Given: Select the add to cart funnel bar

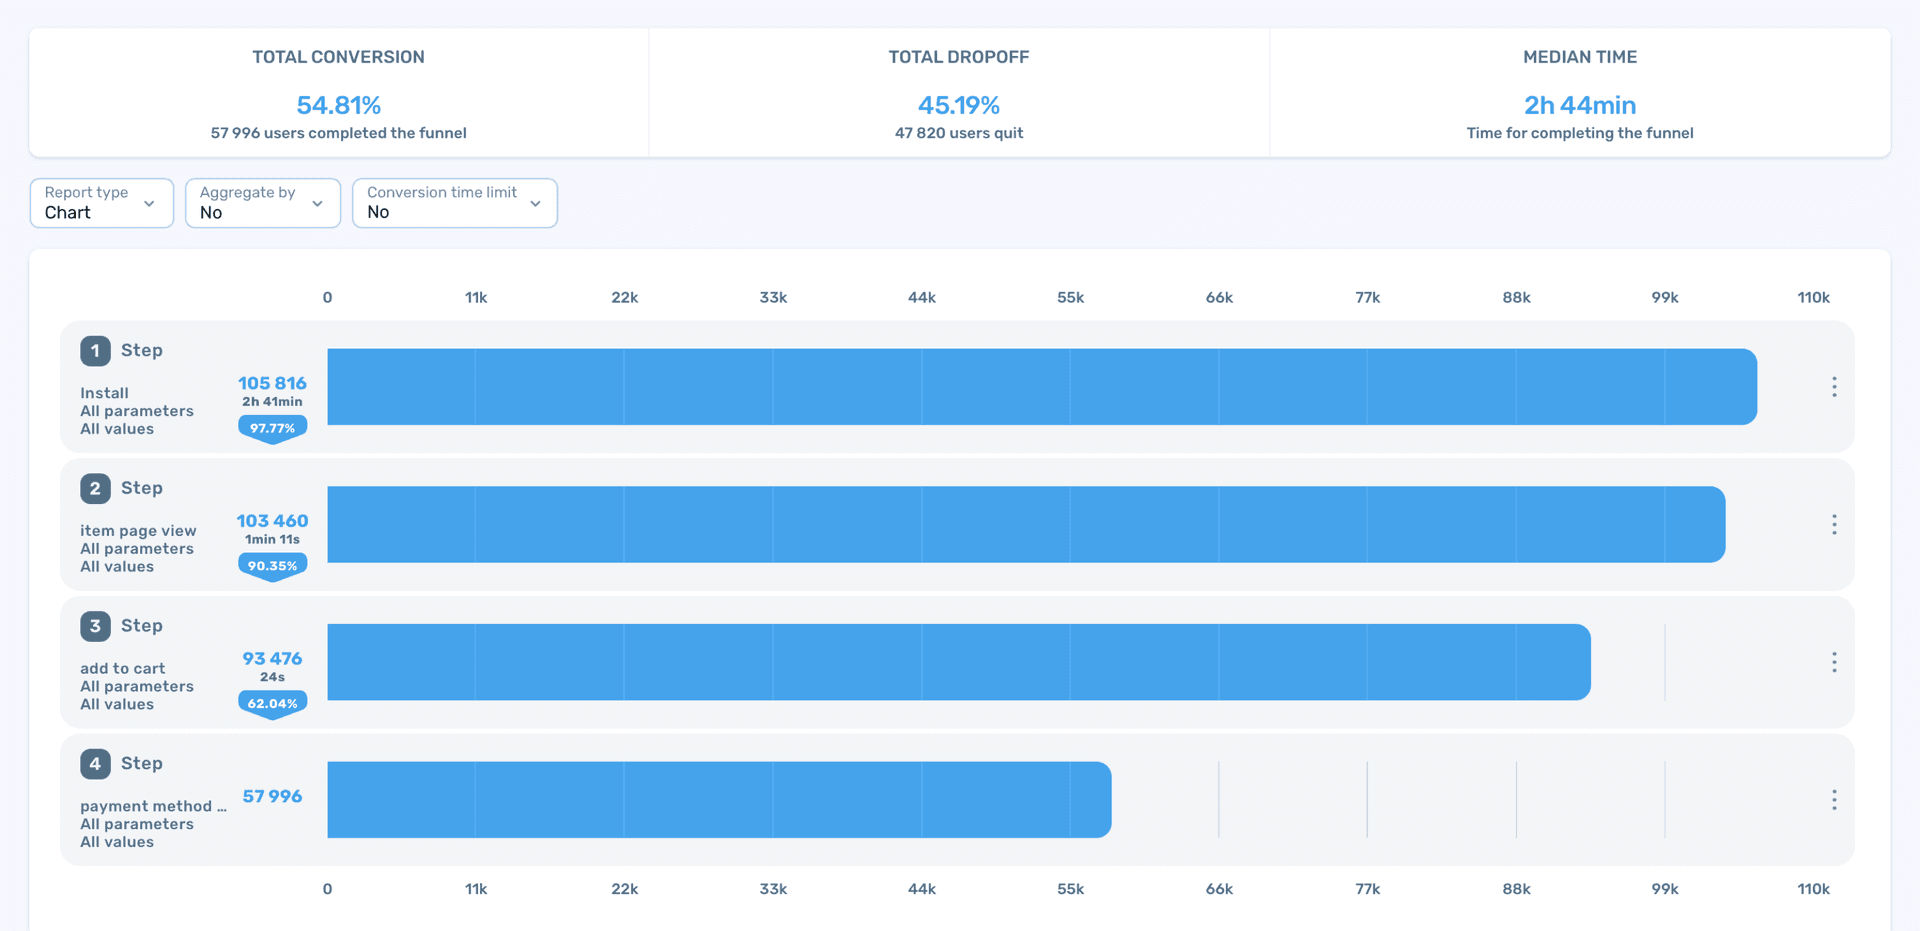Looking at the screenshot, I should tap(958, 662).
